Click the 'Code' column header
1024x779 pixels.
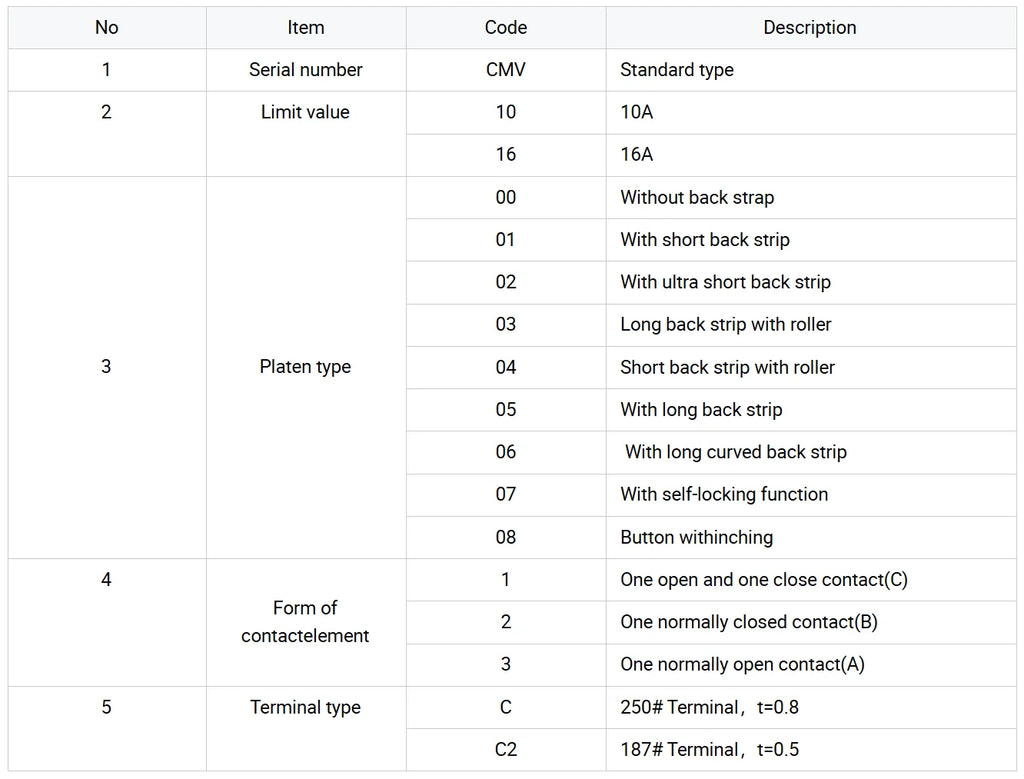(505, 27)
